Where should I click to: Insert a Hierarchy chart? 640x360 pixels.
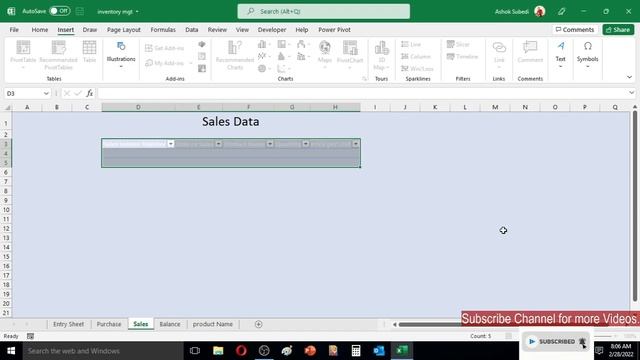283,44
